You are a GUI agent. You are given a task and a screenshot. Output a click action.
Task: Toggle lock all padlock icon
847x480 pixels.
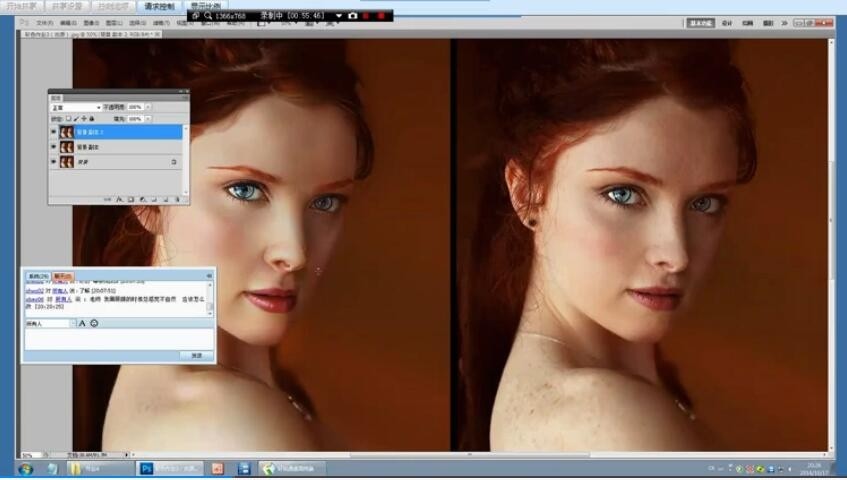coord(91,119)
